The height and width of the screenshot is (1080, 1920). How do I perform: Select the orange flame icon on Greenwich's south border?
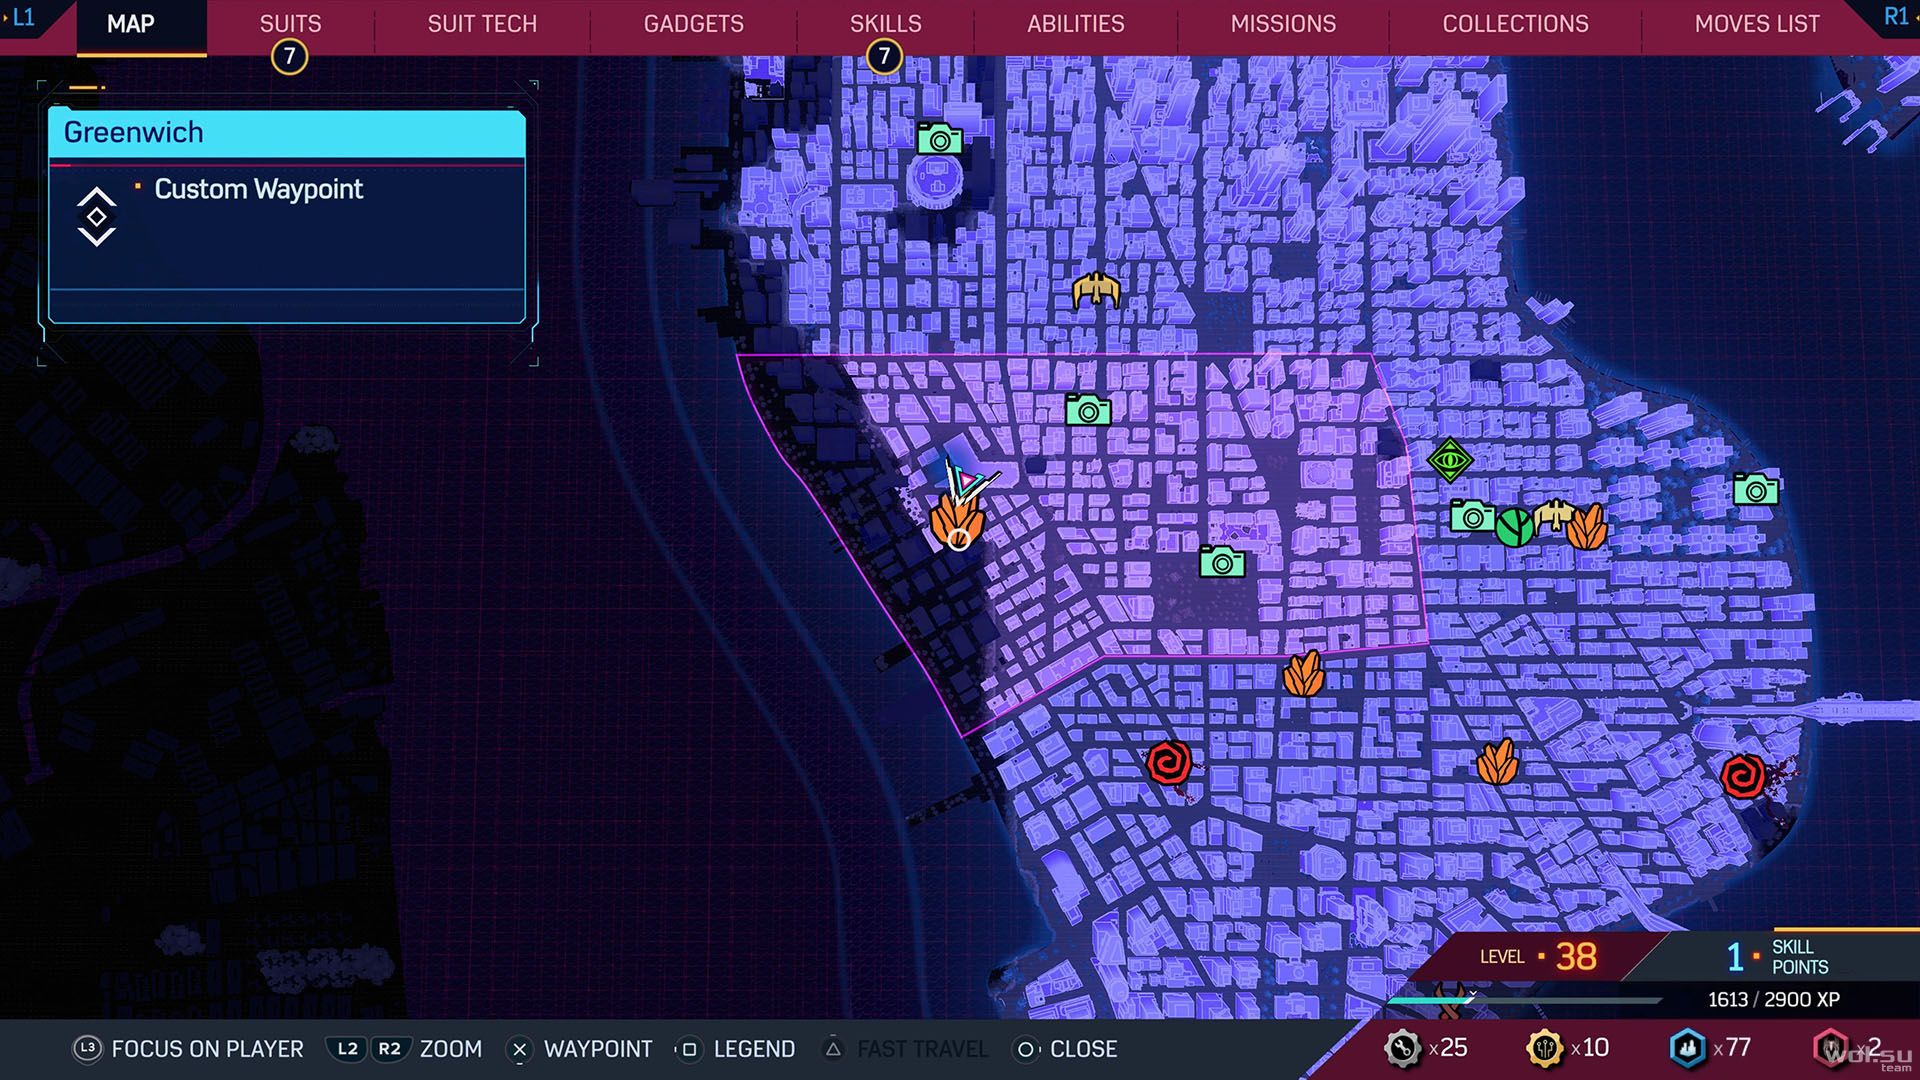tap(1304, 673)
